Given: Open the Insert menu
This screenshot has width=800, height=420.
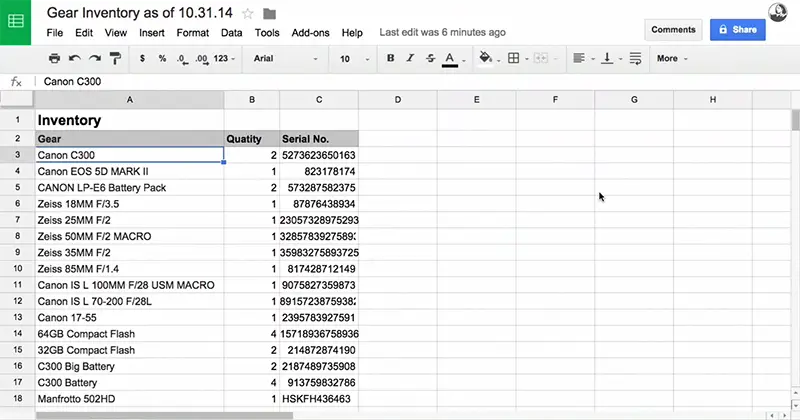Looking at the screenshot, I should pyautogui.click(x=152, y=33).
